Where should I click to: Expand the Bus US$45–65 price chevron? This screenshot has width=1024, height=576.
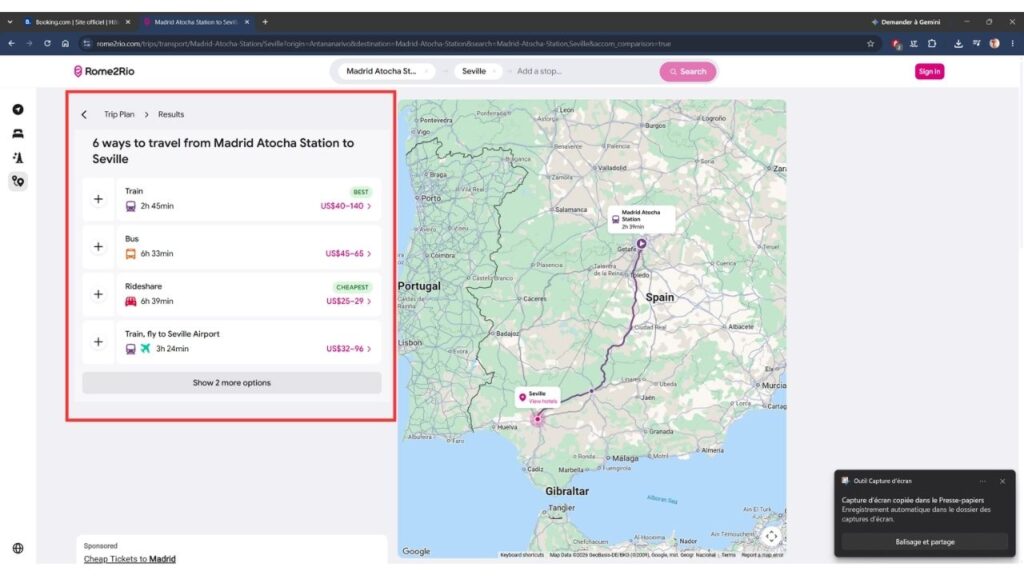point(369,254)
